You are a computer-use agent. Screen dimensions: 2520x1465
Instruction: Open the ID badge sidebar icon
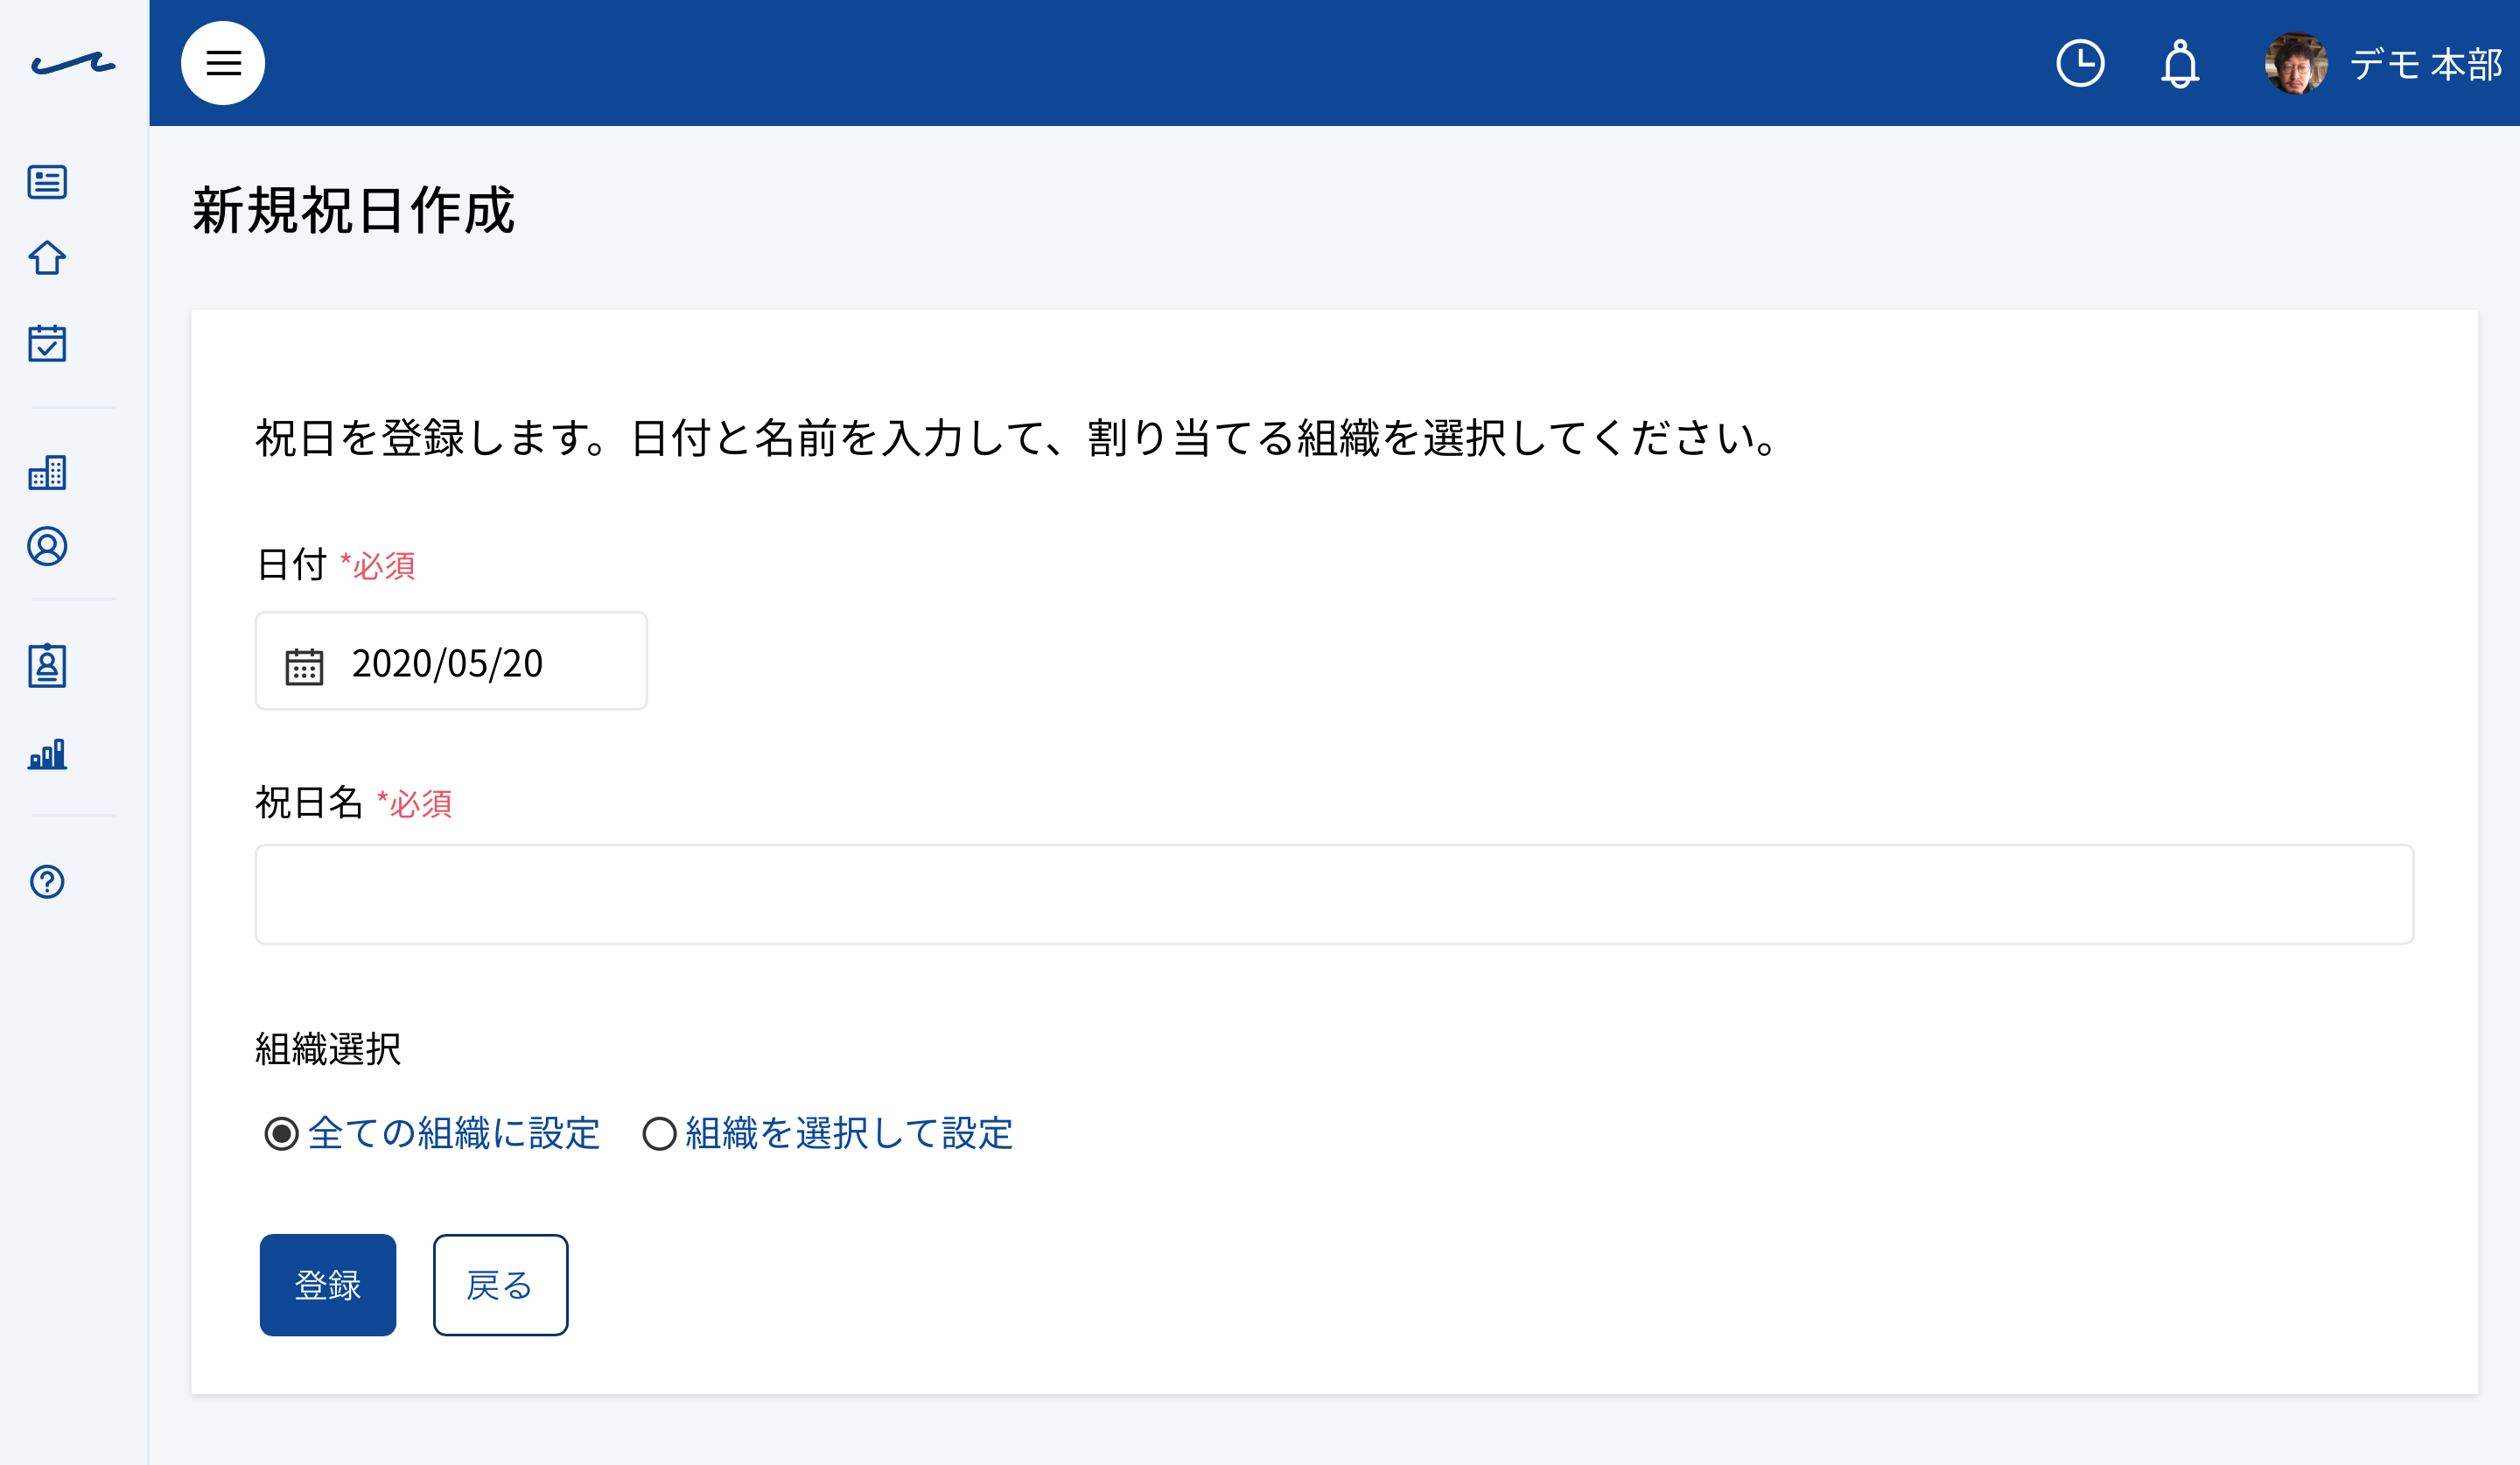point(47,665)
